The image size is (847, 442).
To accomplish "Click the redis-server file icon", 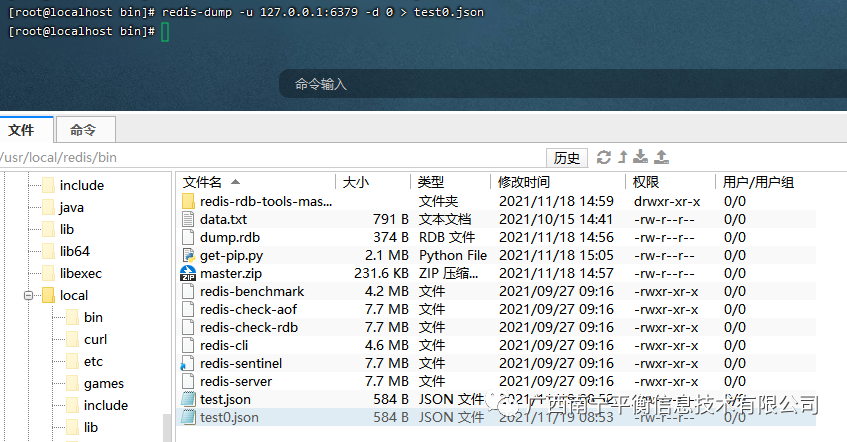I will [x=188, y=381].
